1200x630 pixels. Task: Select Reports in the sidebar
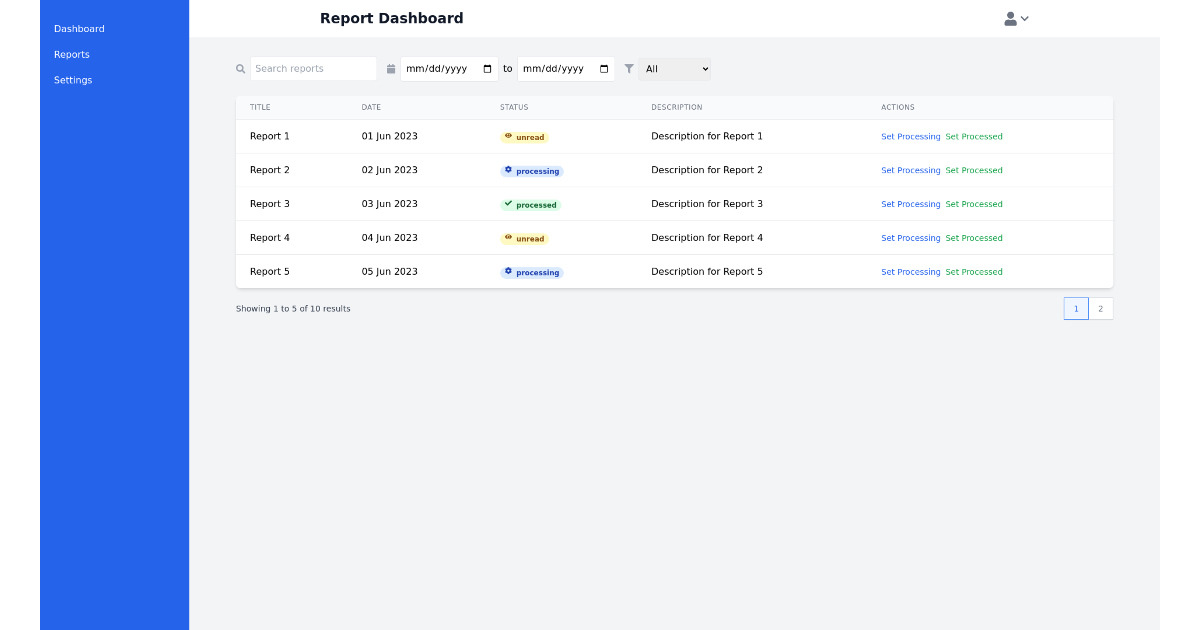[x=71, y=54]
